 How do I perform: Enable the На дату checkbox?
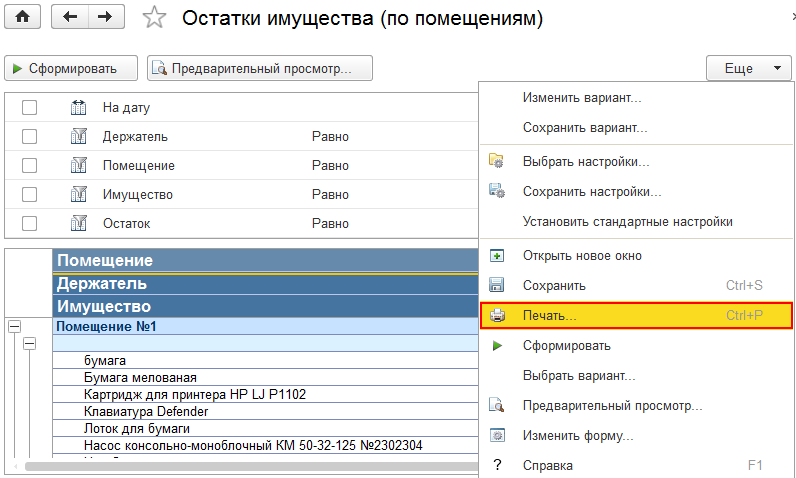29,108
